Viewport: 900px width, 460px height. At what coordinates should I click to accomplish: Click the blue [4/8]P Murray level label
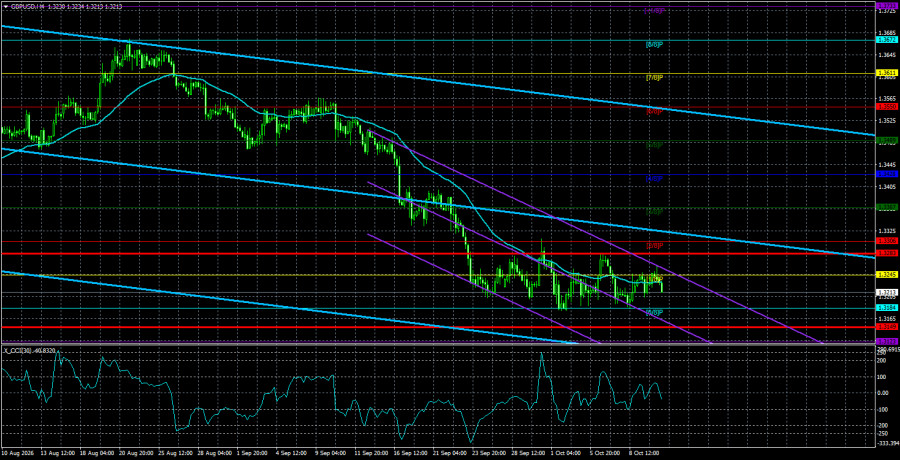pos(655,179)
